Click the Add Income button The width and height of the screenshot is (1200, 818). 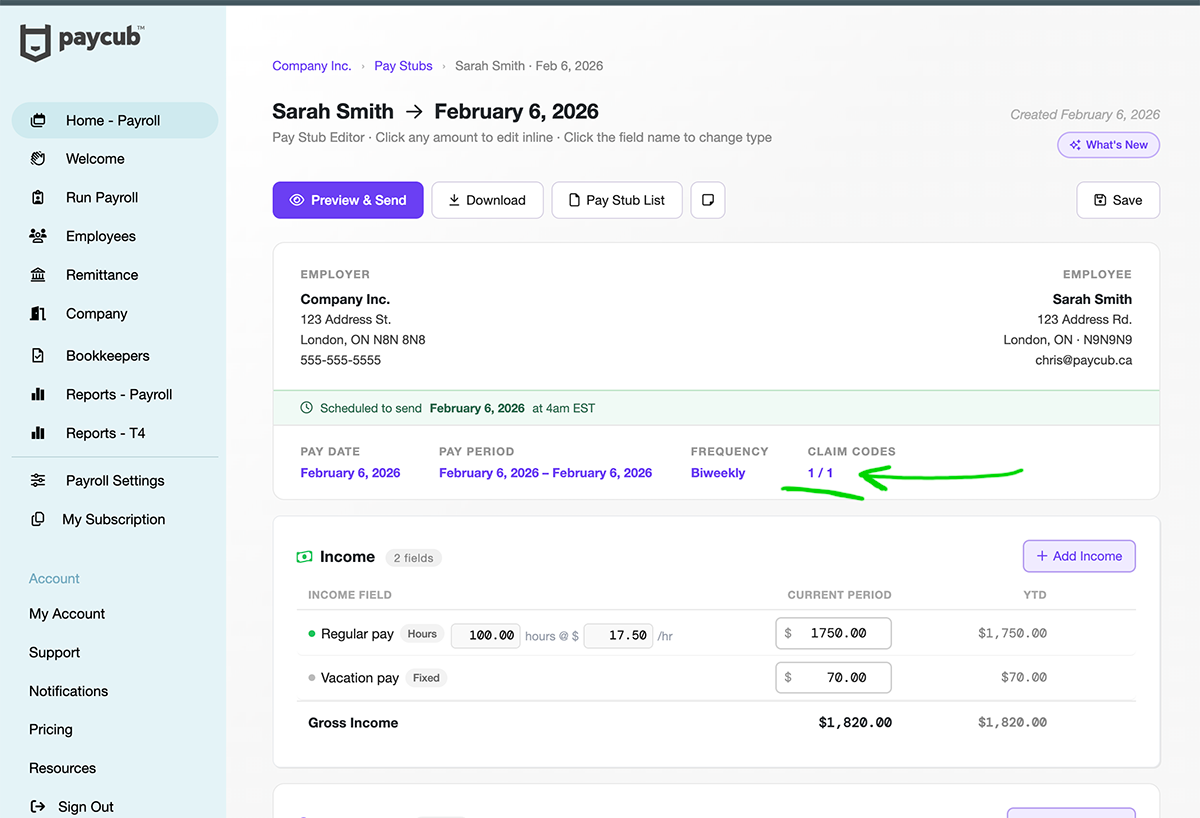(x=1079, y=556)
